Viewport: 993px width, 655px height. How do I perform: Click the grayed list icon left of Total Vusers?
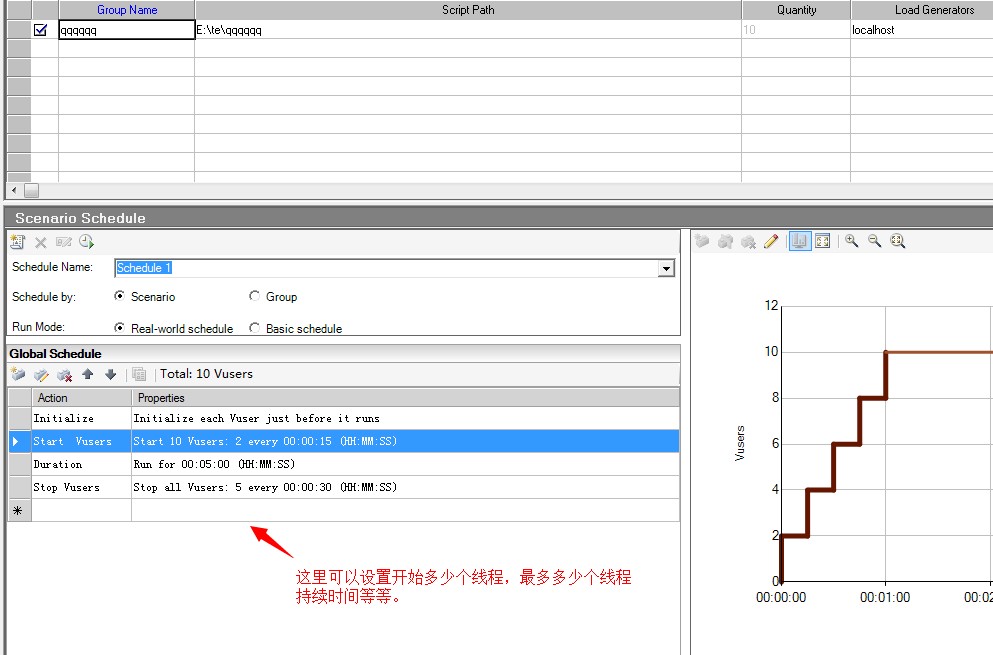(139, 374)
